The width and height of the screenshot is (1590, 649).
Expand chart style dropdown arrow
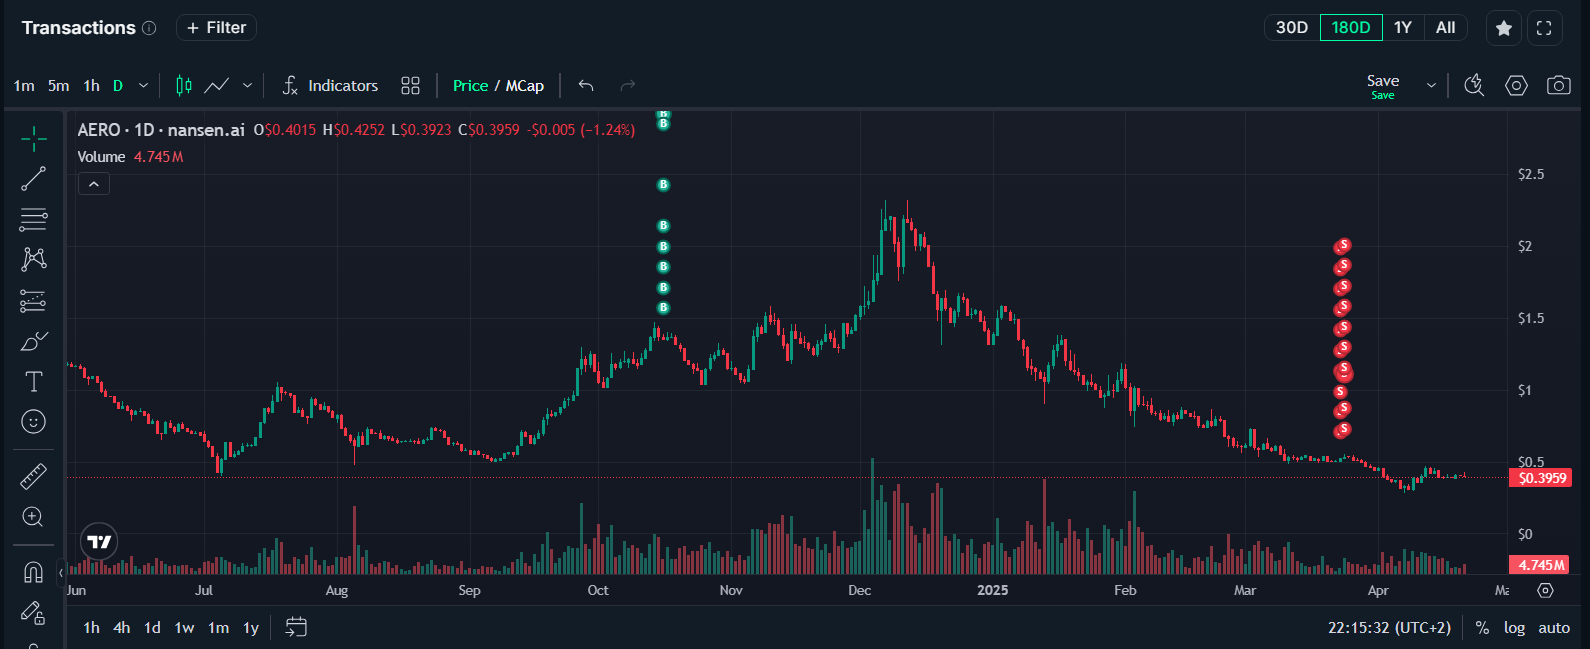tap(247, 86)
